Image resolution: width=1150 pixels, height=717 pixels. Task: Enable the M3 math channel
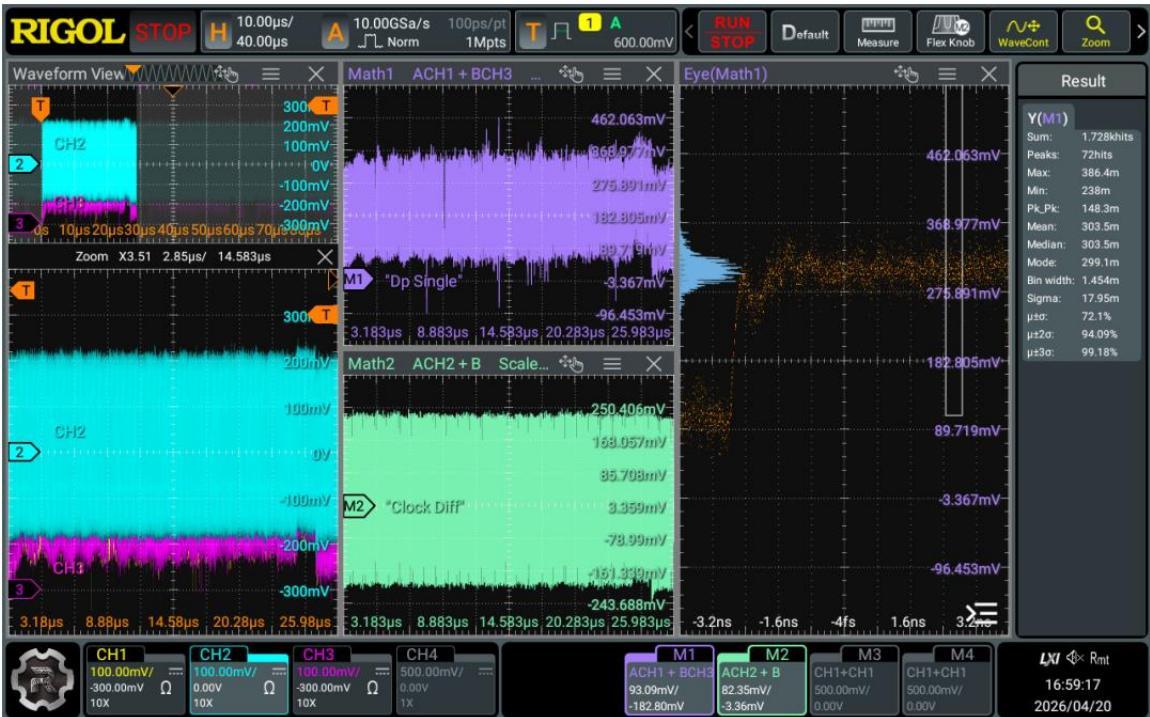(x=854, y=679)
